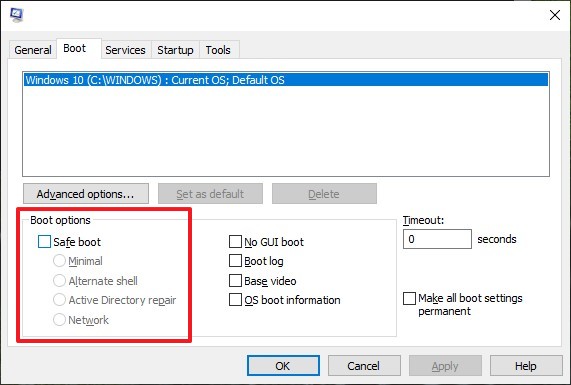
Task: Close the System Configuration window
Action: 555,15
